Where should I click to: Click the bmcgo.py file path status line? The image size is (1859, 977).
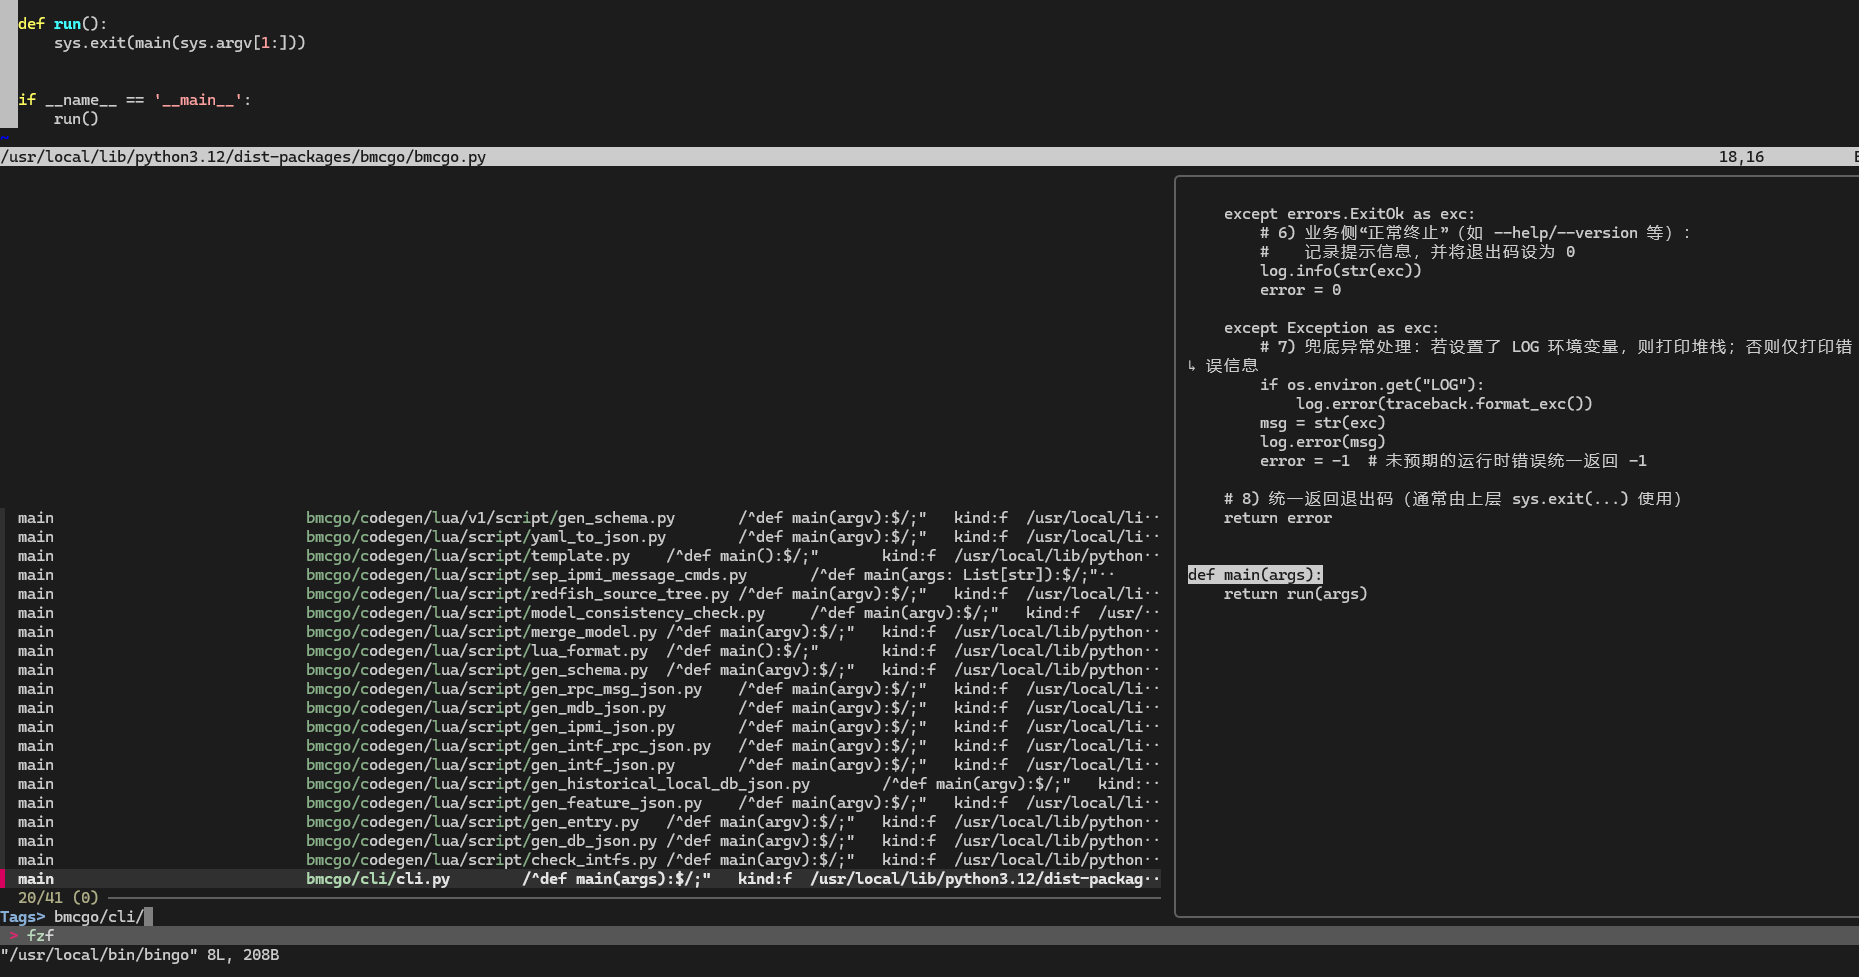click(243, 157)
